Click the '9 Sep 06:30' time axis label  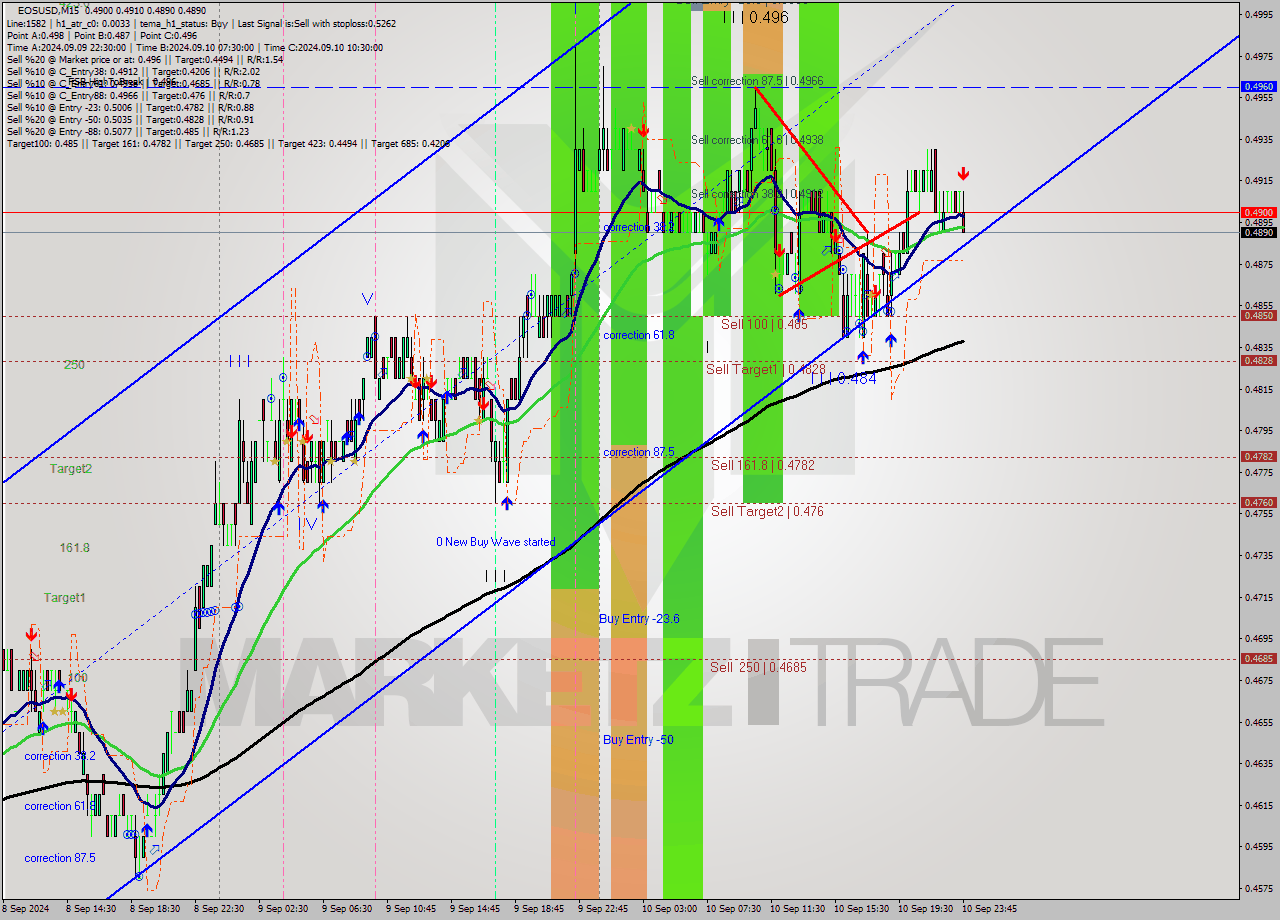(x=347, y=909)
